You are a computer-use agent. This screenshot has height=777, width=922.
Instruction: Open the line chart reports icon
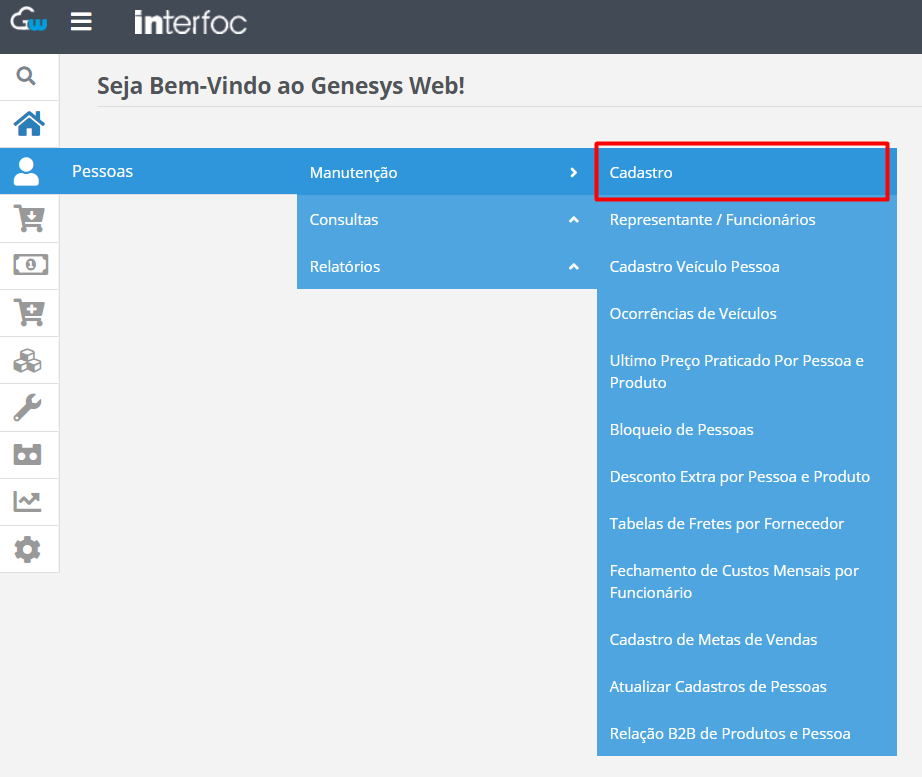coord(28,501)
